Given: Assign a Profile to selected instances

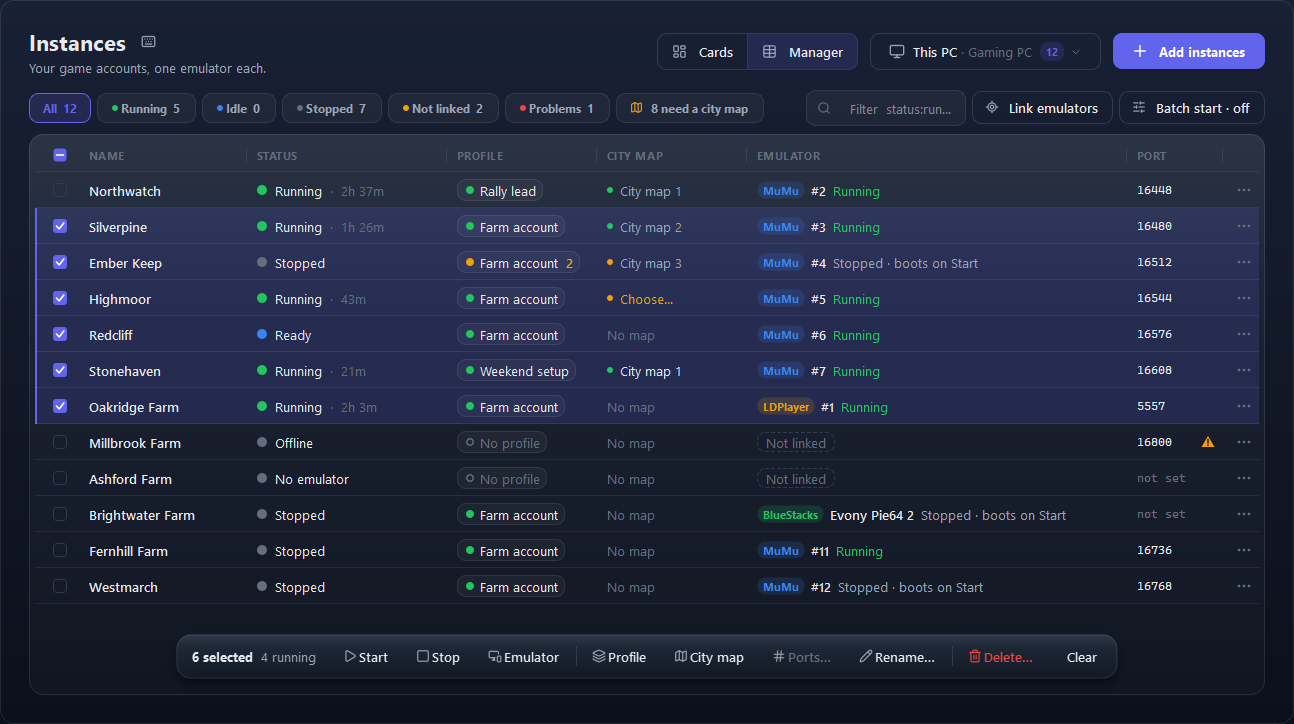Looking at the screenshot, I should pos(619,657).
